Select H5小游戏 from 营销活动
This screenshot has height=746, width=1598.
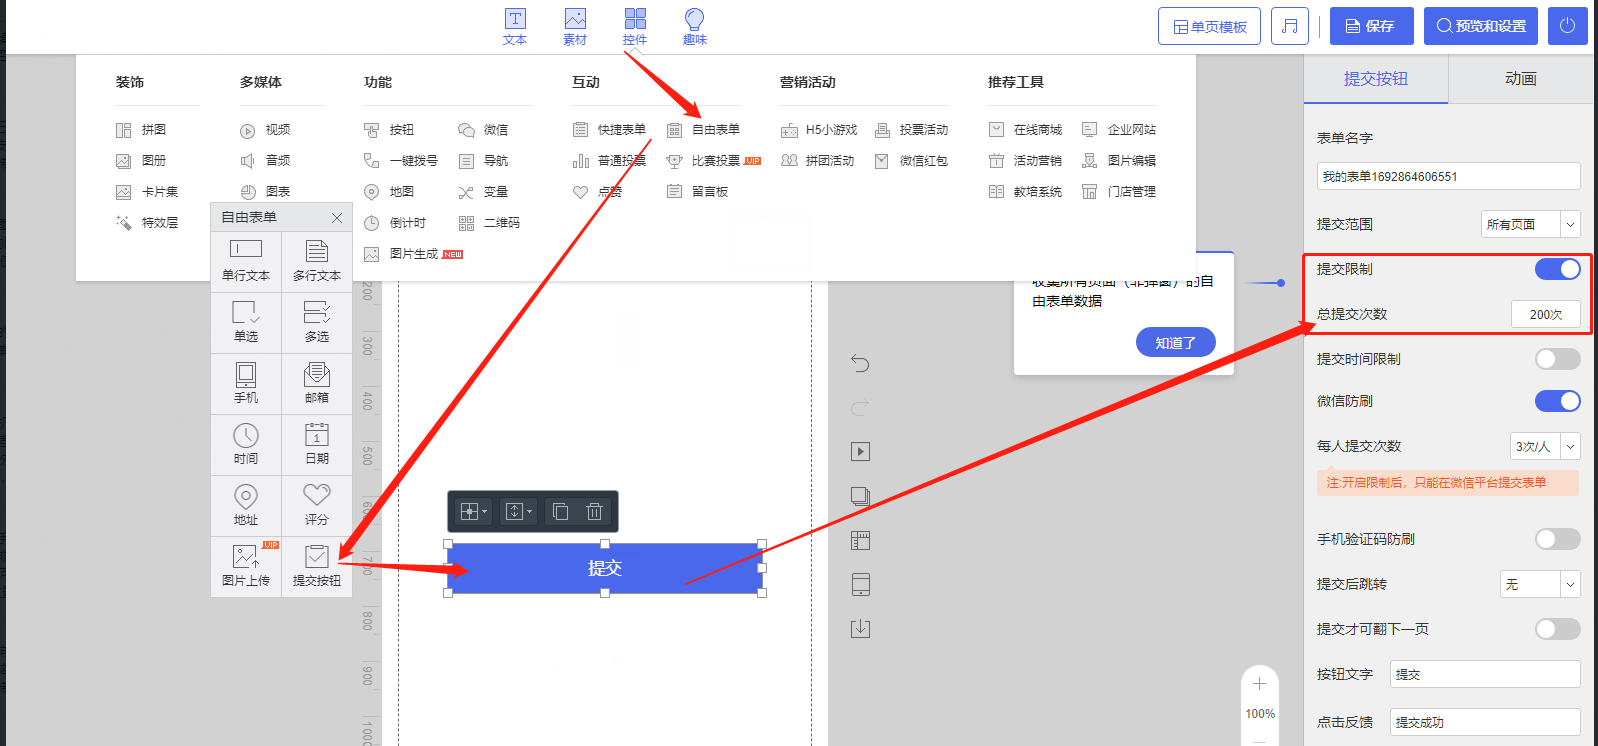pos(819,130)
